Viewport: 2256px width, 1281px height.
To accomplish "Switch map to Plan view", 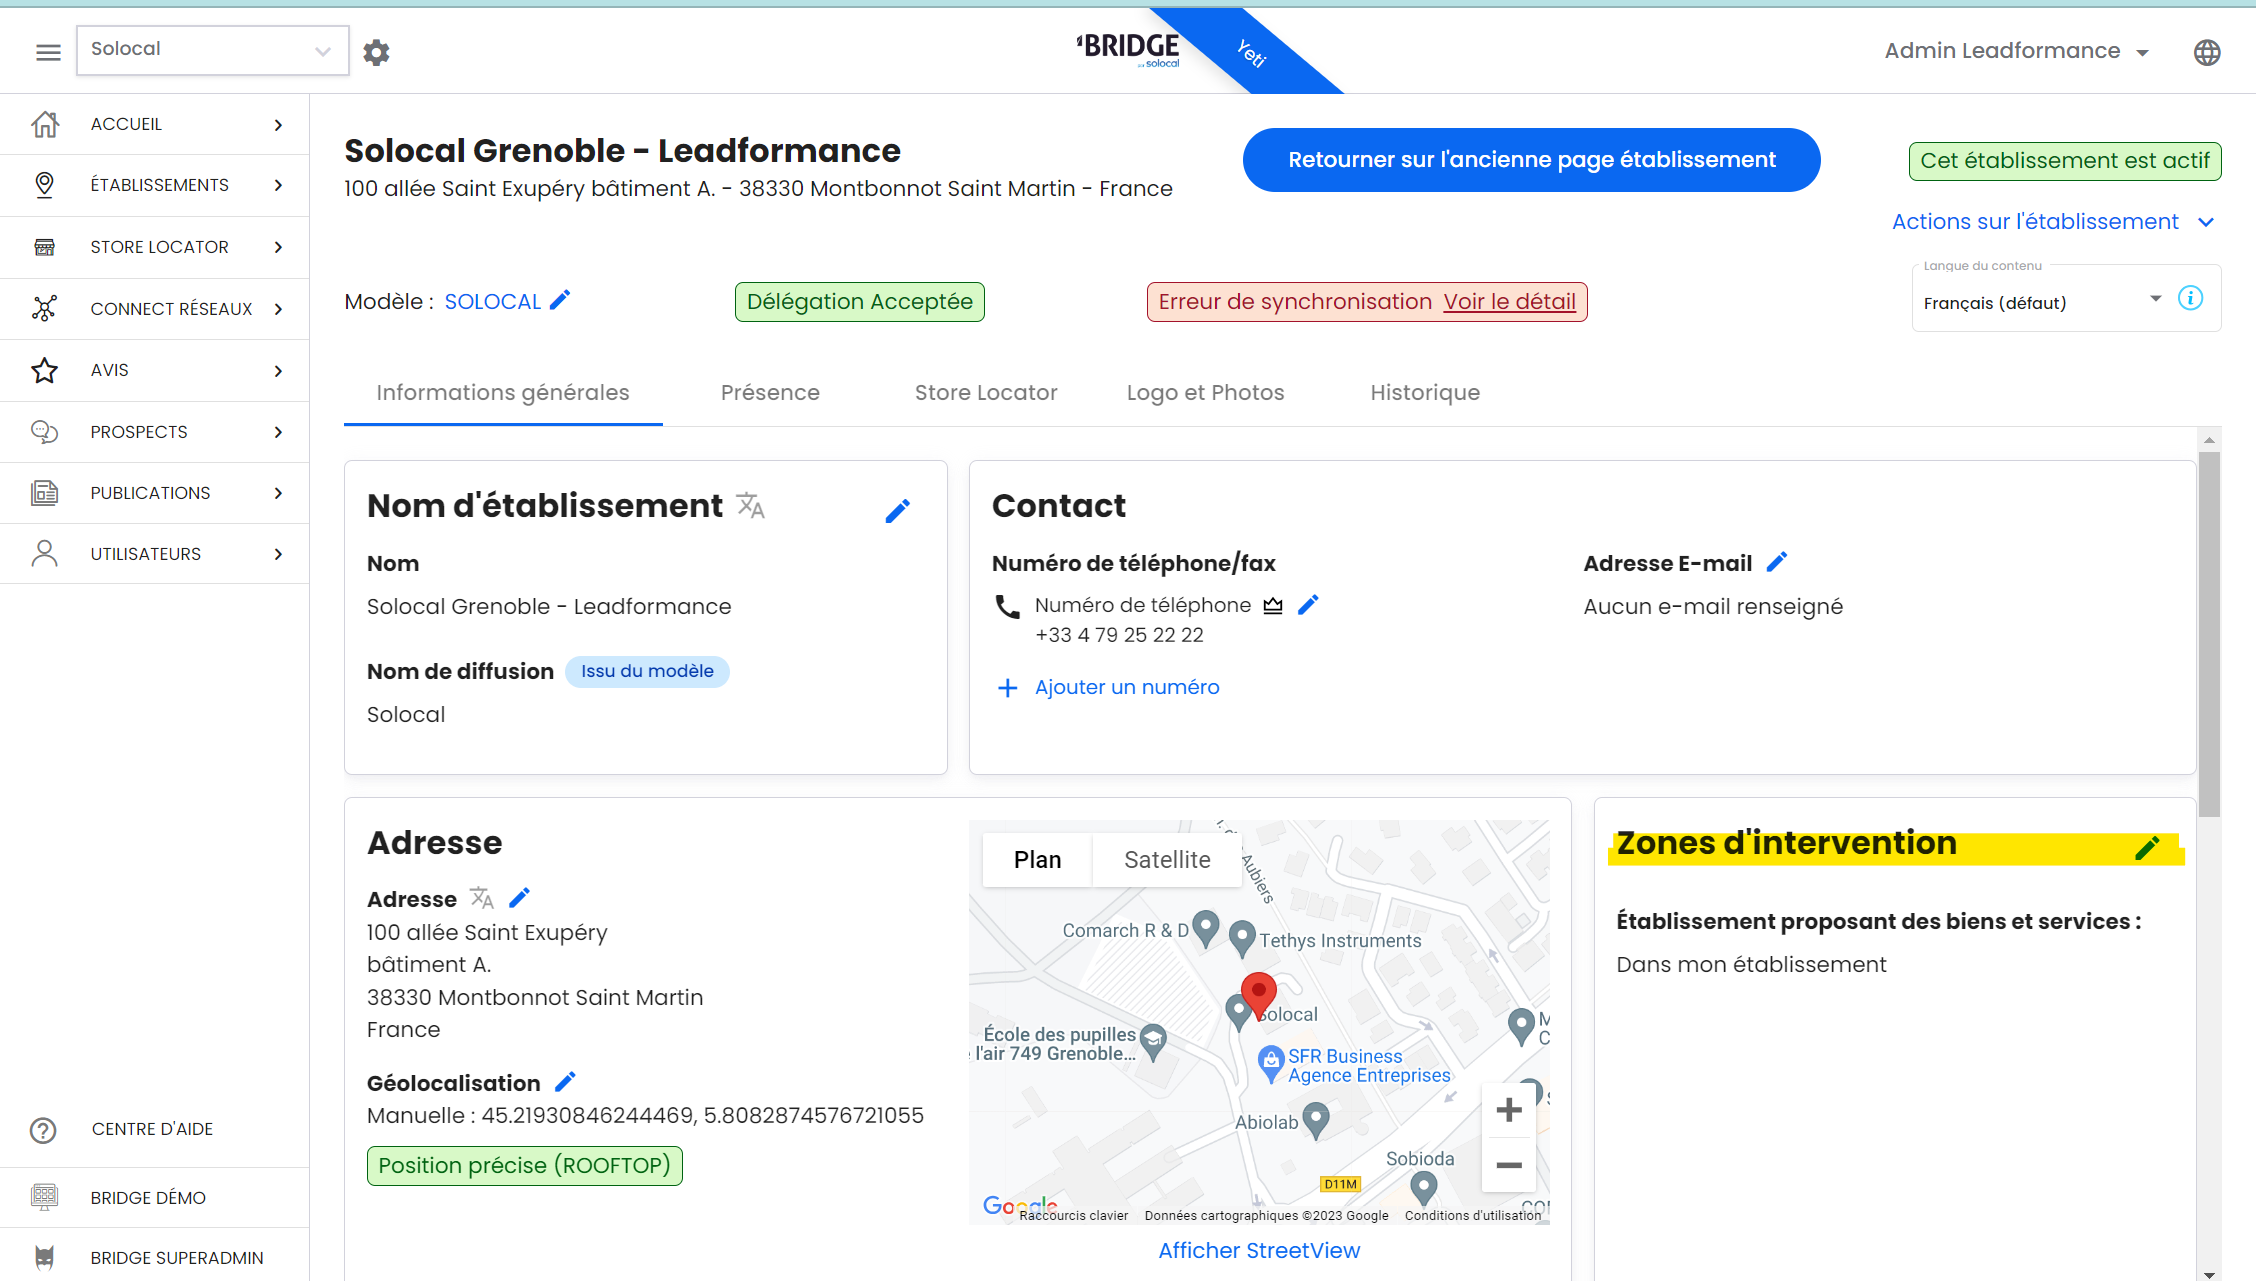I will click(x=1037, y=860).
